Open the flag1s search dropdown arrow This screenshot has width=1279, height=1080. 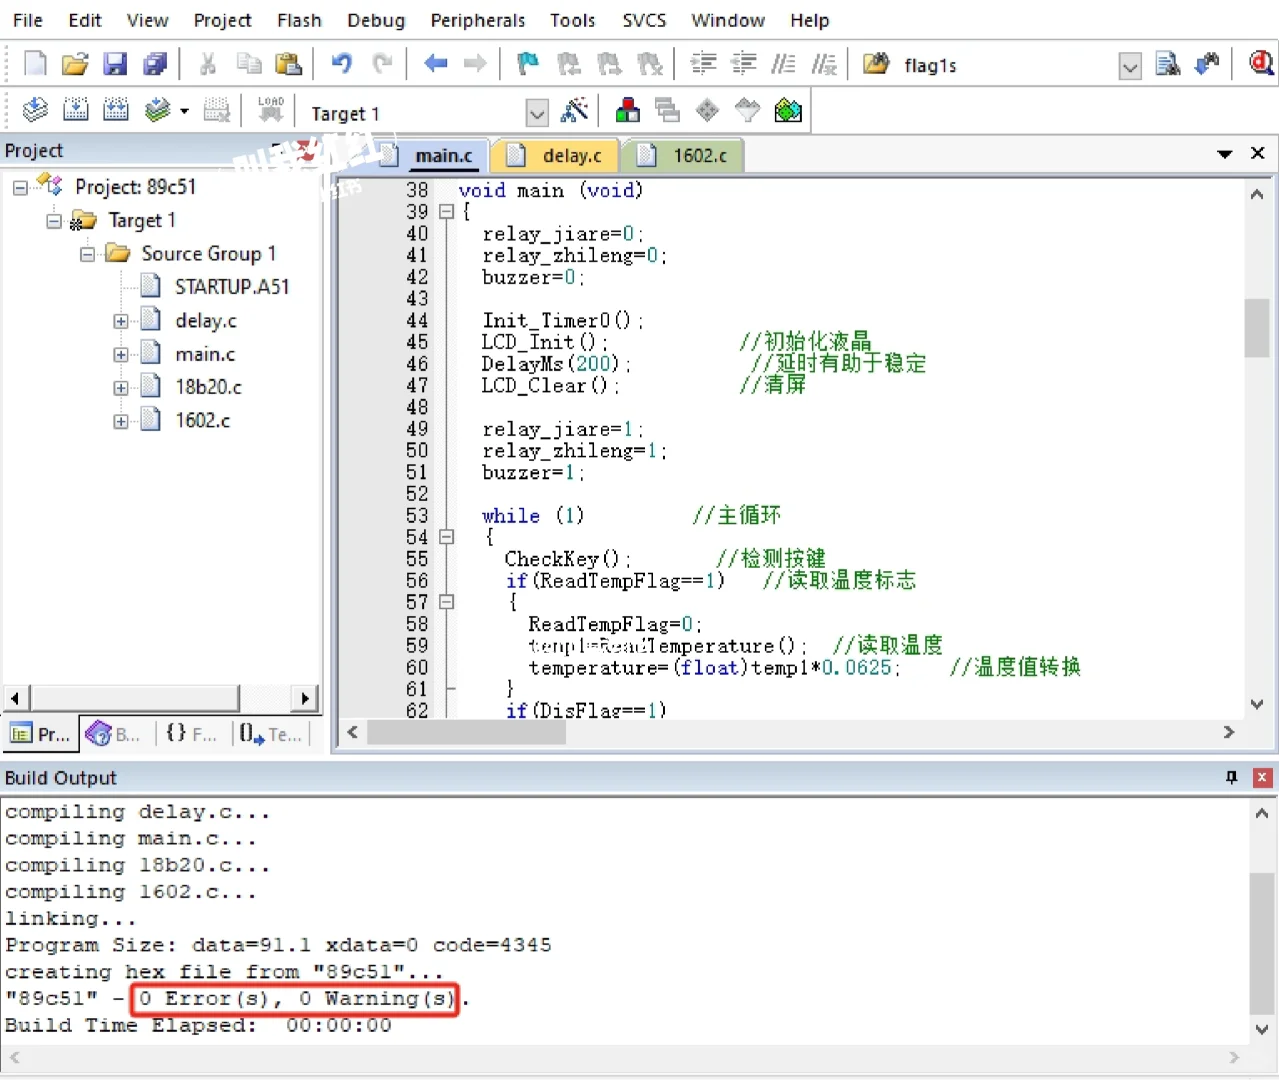click(x=1129, y=67)
